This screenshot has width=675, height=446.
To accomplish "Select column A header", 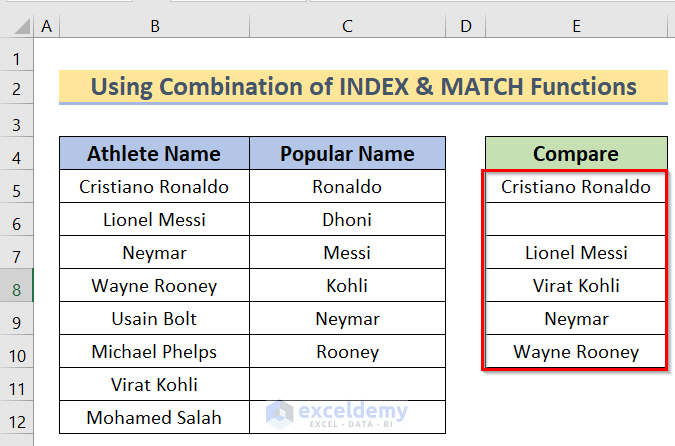I will tap(47, 26).
